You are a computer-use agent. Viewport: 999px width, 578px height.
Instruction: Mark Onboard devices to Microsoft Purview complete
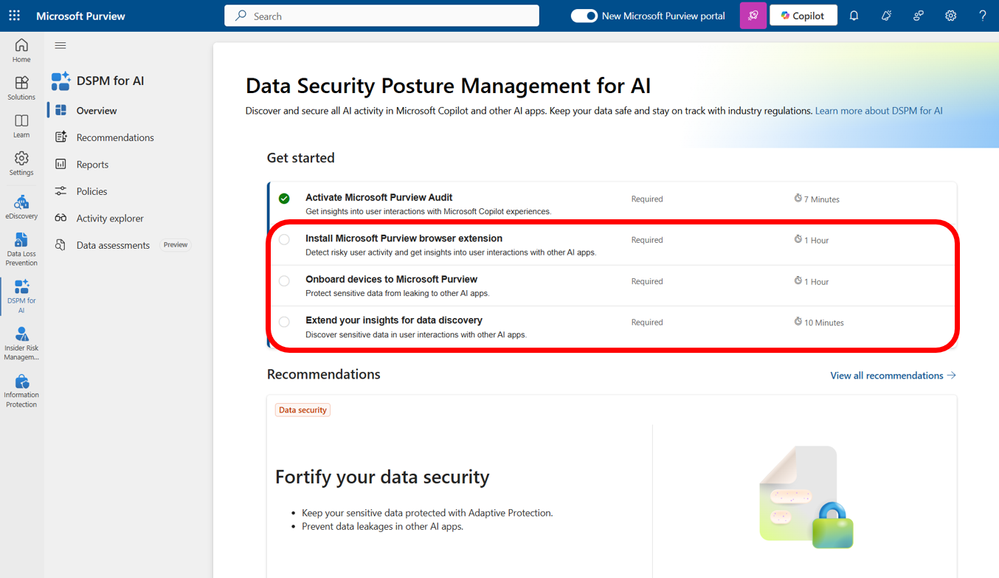click(284, 281)
